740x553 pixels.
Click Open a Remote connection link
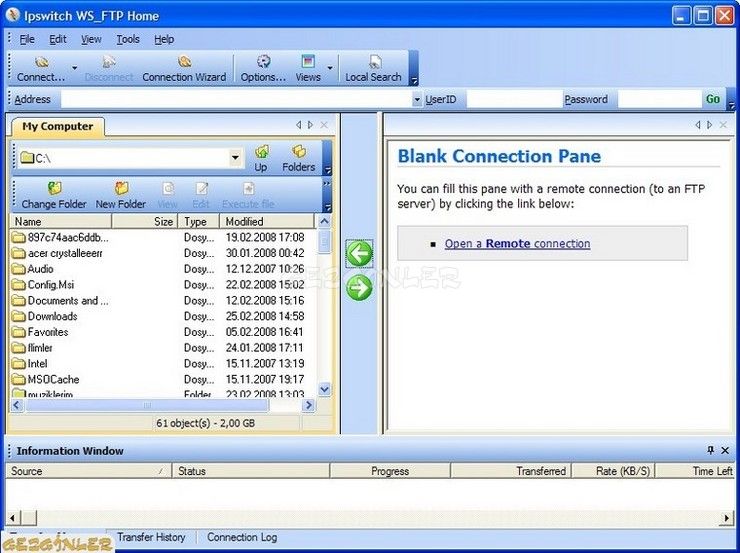coord(517,243)
